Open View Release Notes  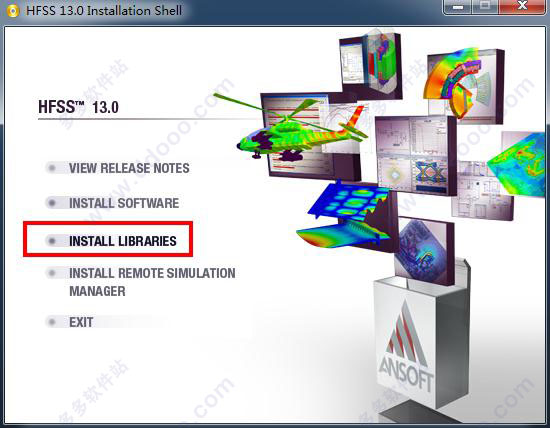click(x=129, y=168)
